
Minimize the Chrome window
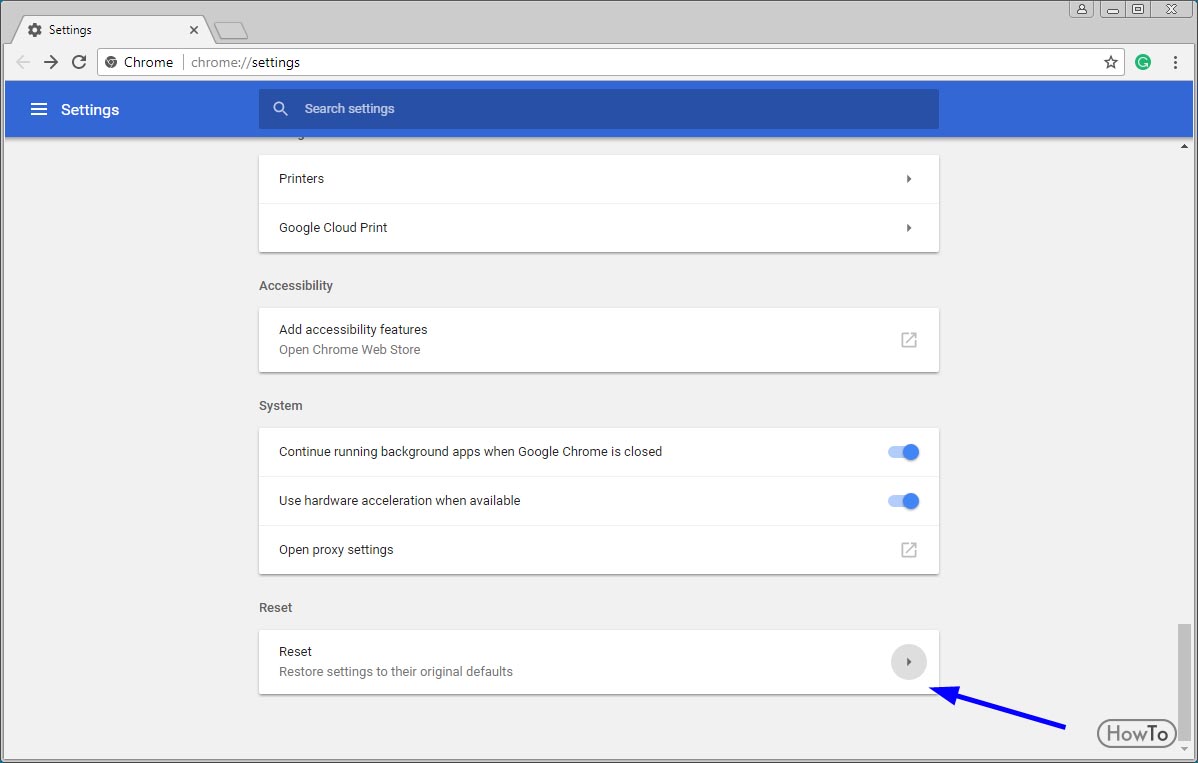1112,9
